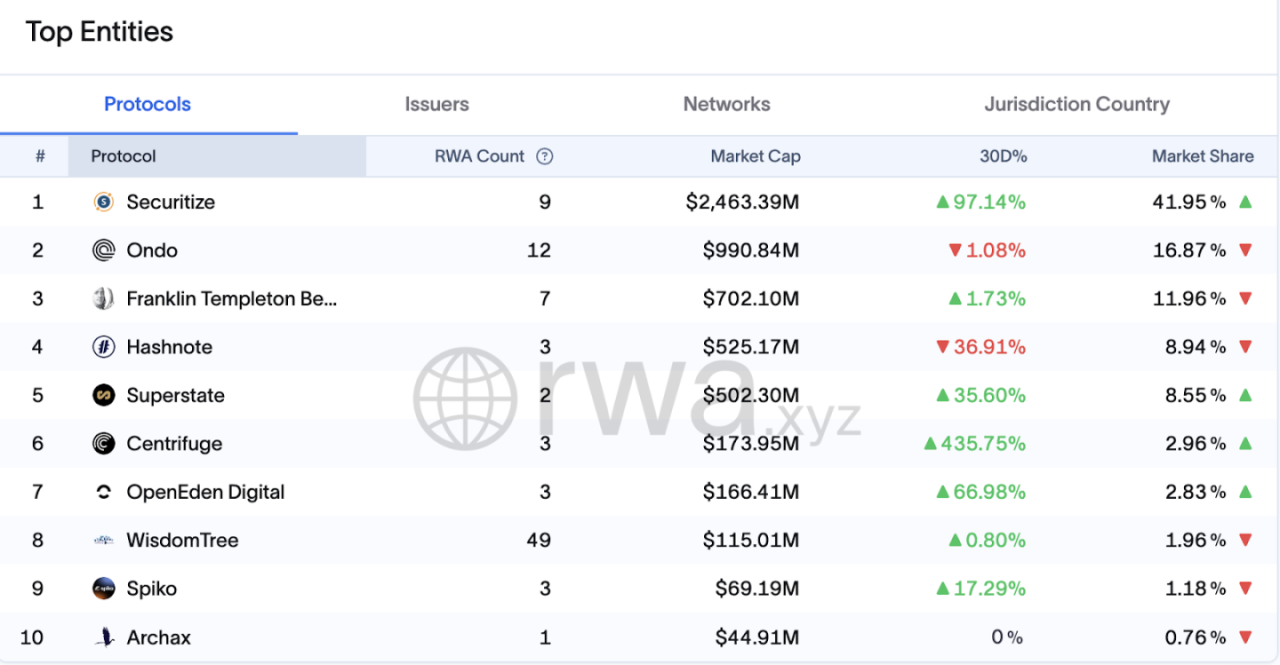Click the 17.29% 30-day change value
The height and width of the screenshot is (665, 1280).
click(981, 588)
